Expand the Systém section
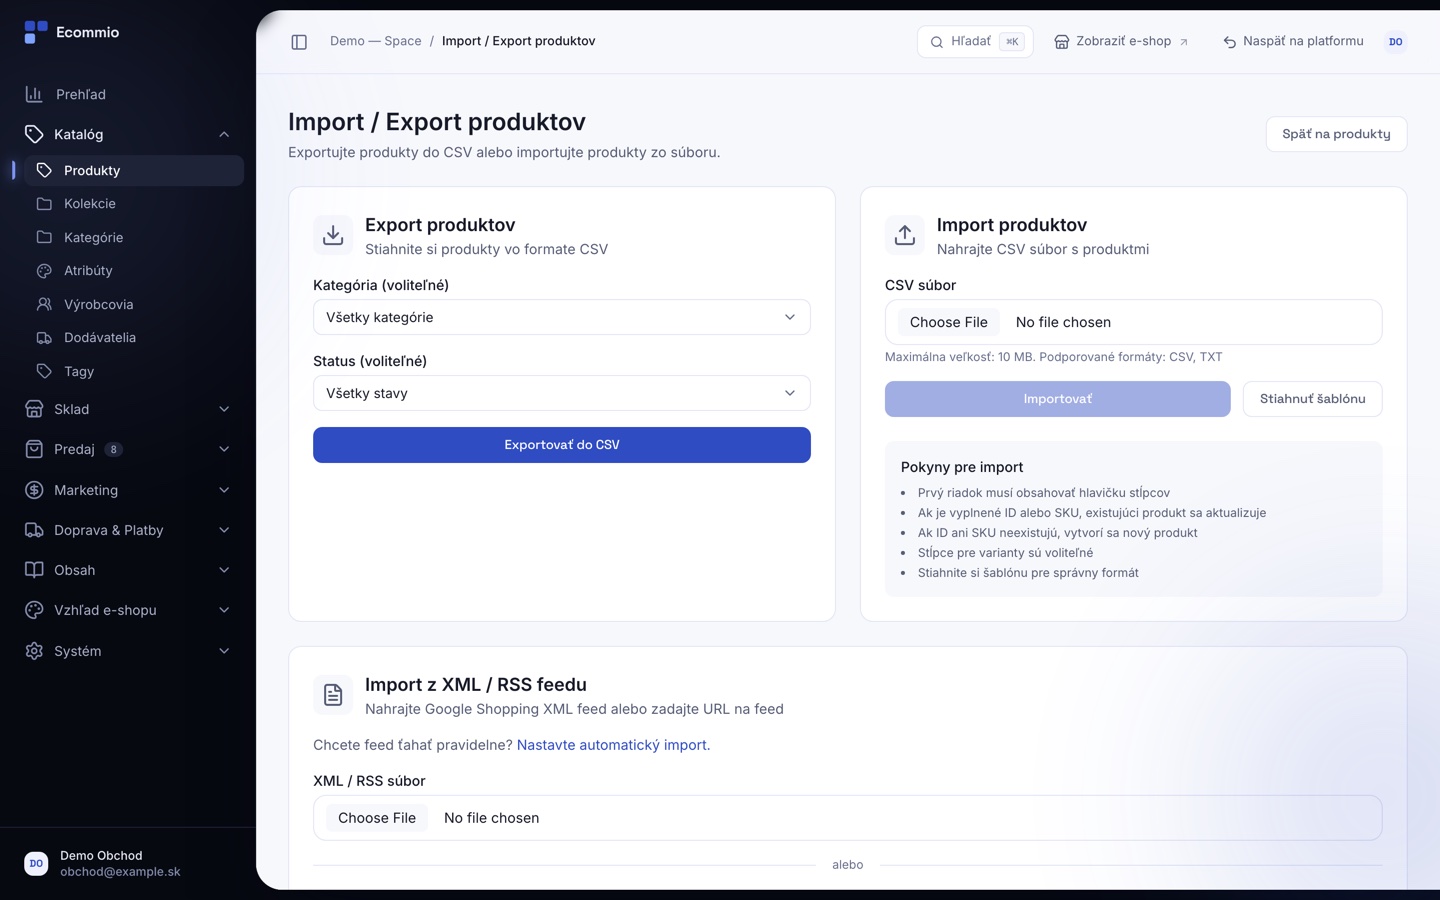 (128, 651)
